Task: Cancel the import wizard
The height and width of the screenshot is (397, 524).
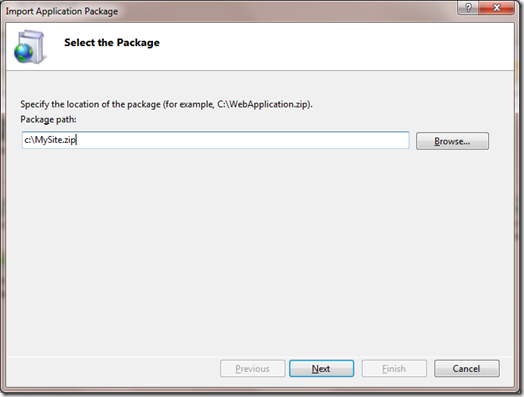Action: click(x=467, y=369)
